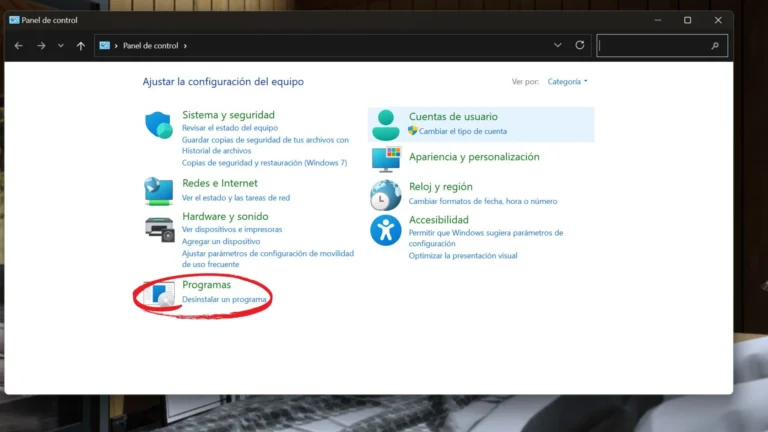Go up one folder level
Image resolution: width=768 pixels, height=432 pixels.
pyautogui.click(x=81, y=46)
